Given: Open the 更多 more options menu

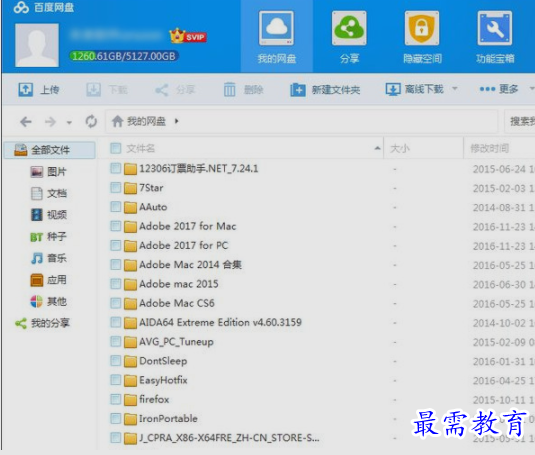Looking at the screenshot, I should (499, 89).
